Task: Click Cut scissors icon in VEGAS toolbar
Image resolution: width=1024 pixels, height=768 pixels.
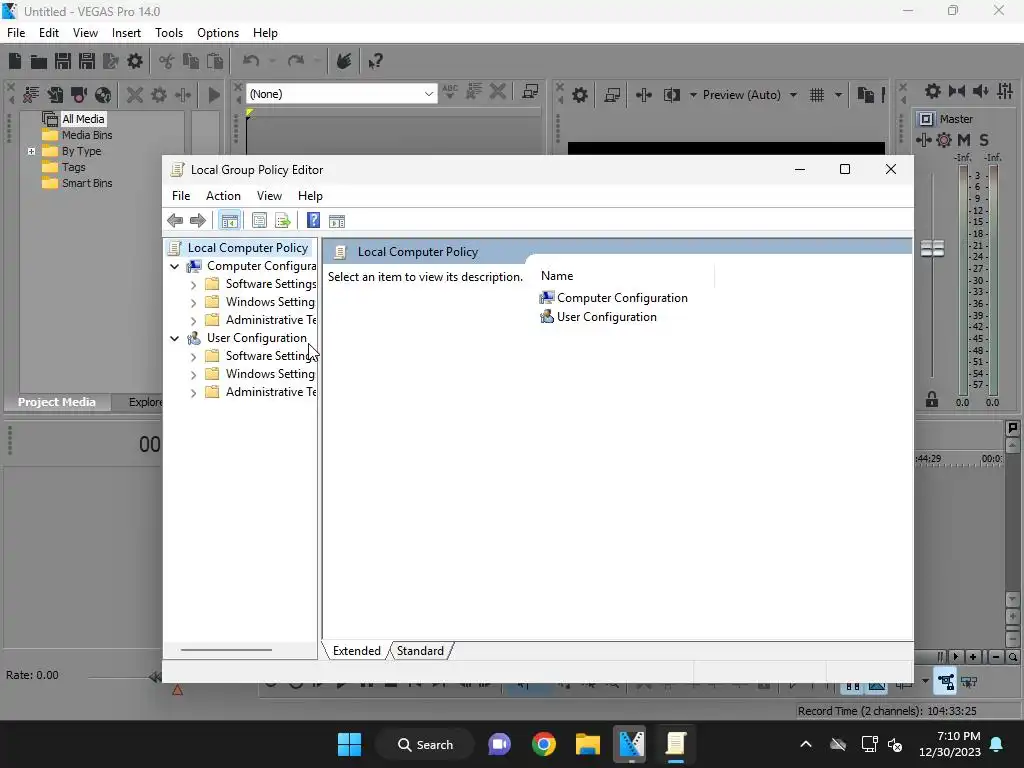Action: (x=167, y=61)
